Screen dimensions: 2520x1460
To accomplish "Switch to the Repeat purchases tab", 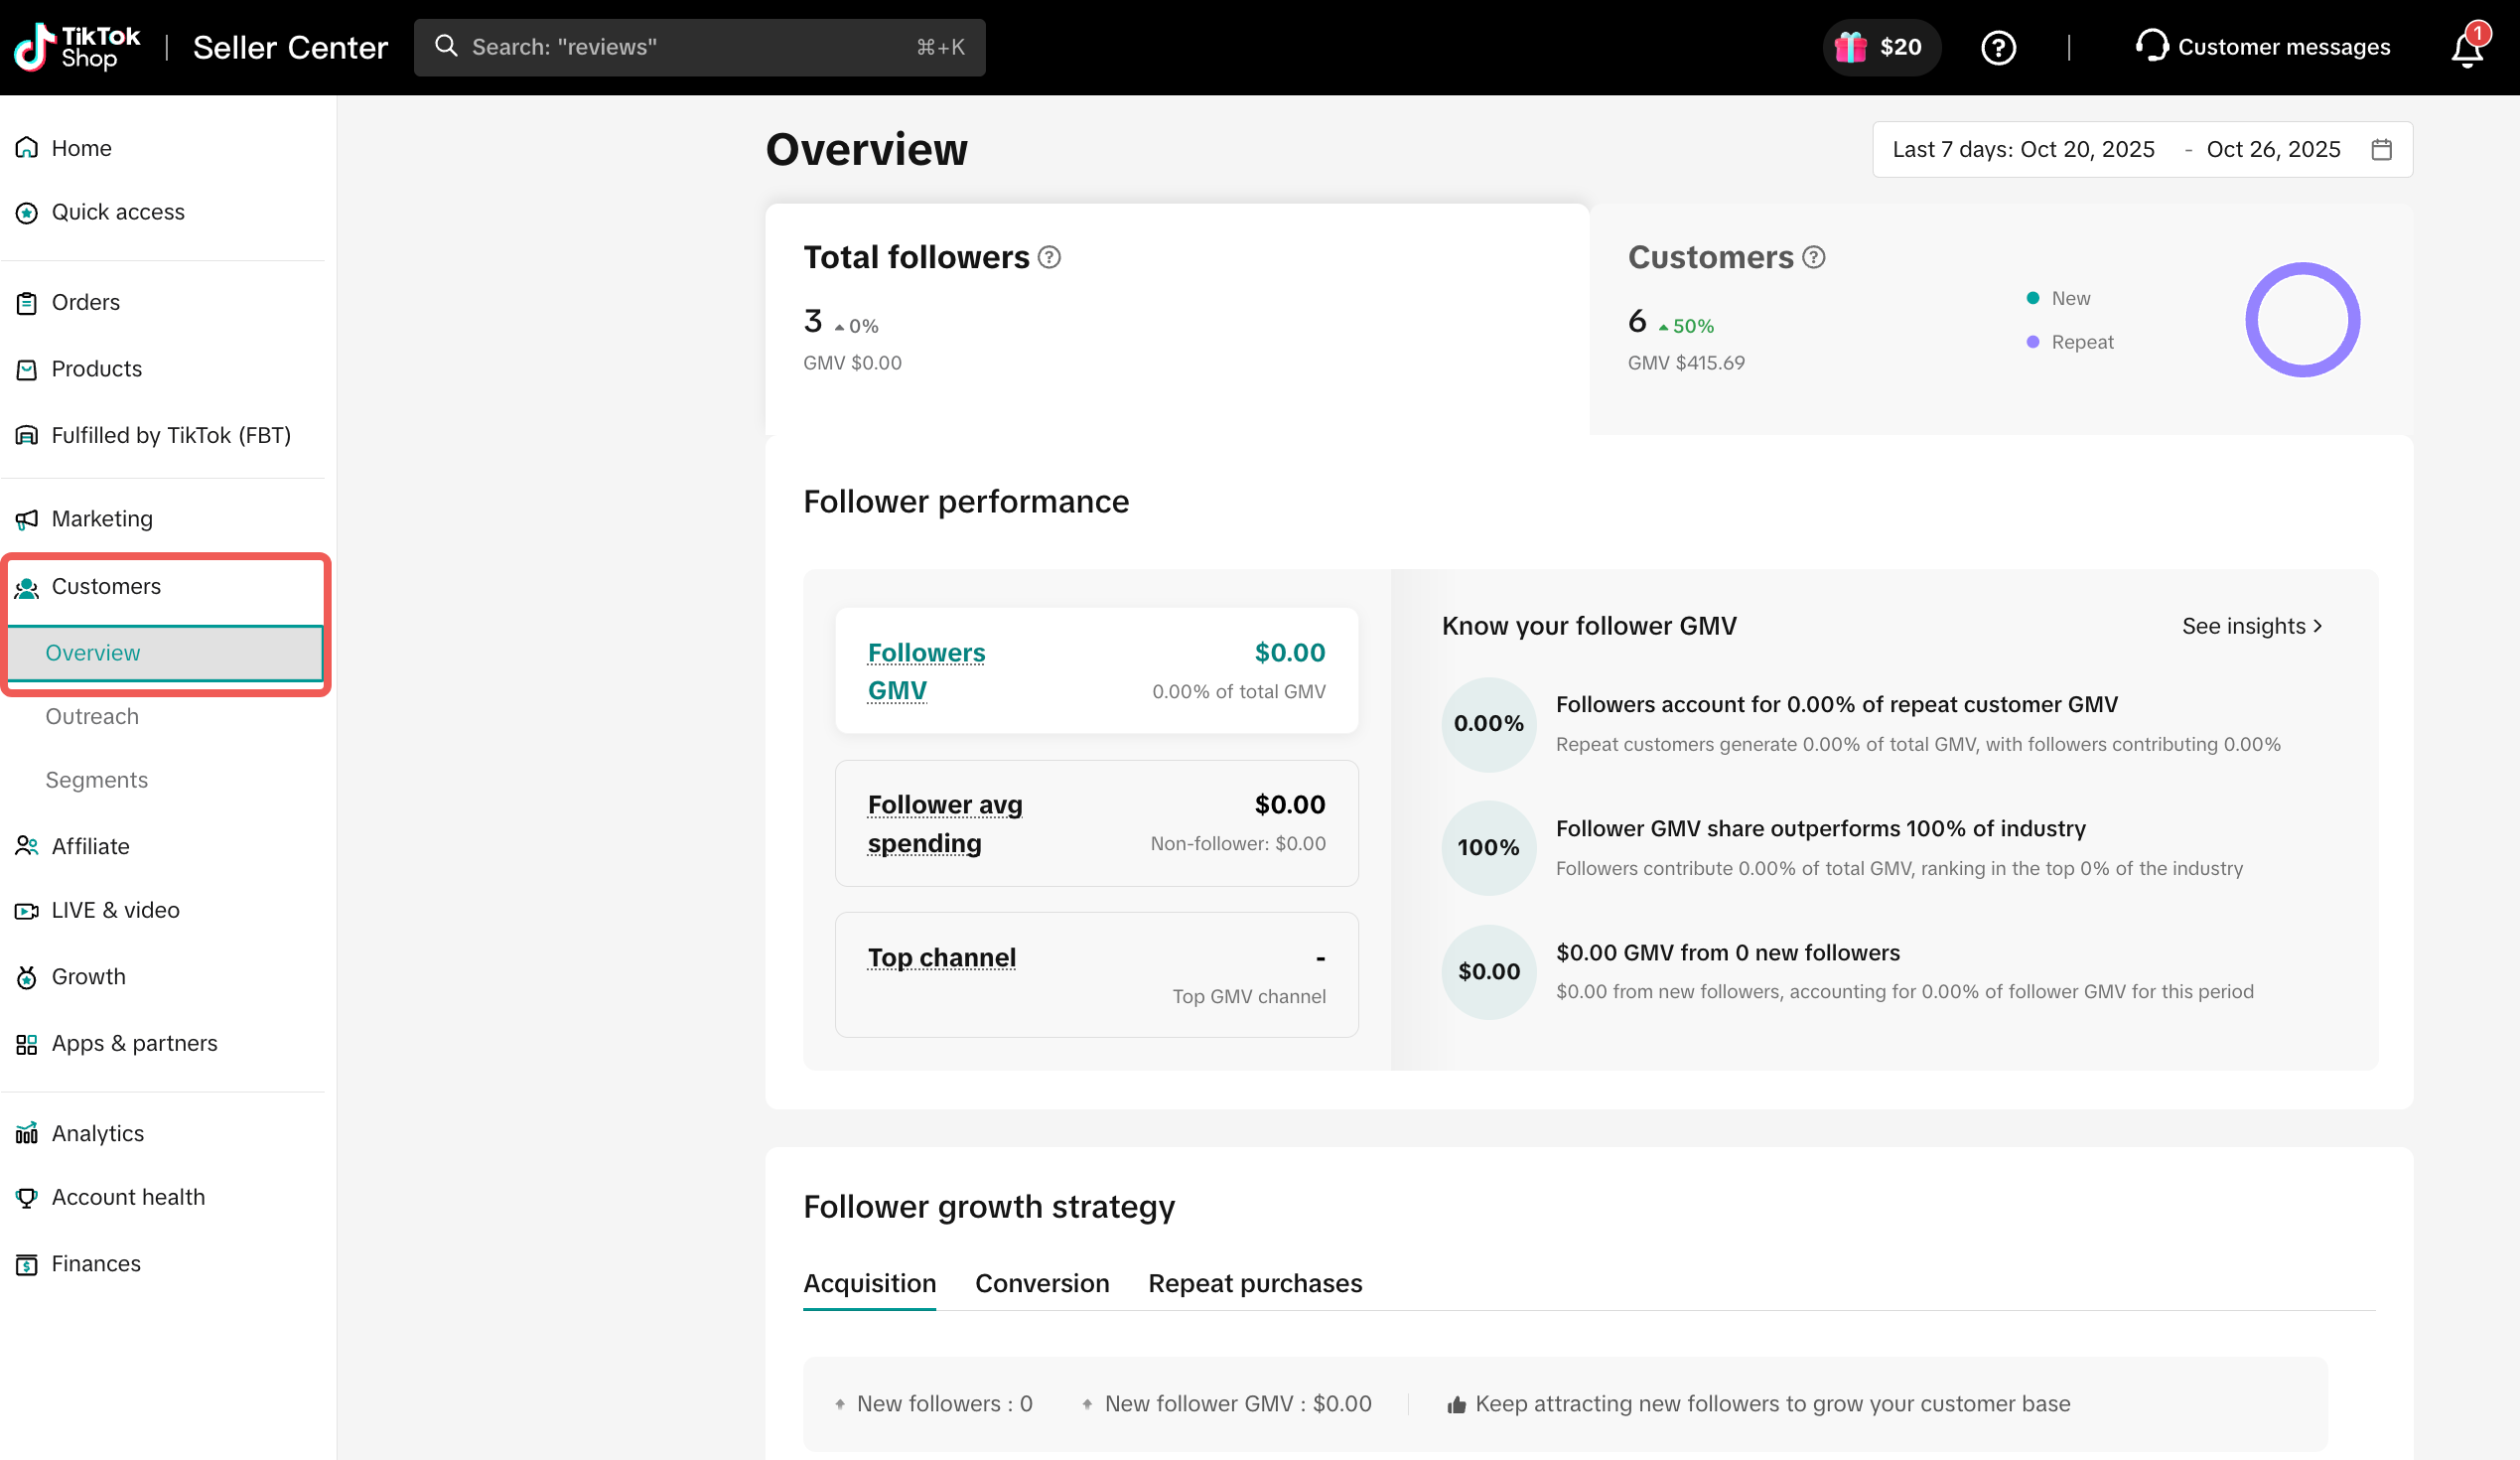I will coord(1255,1283).
